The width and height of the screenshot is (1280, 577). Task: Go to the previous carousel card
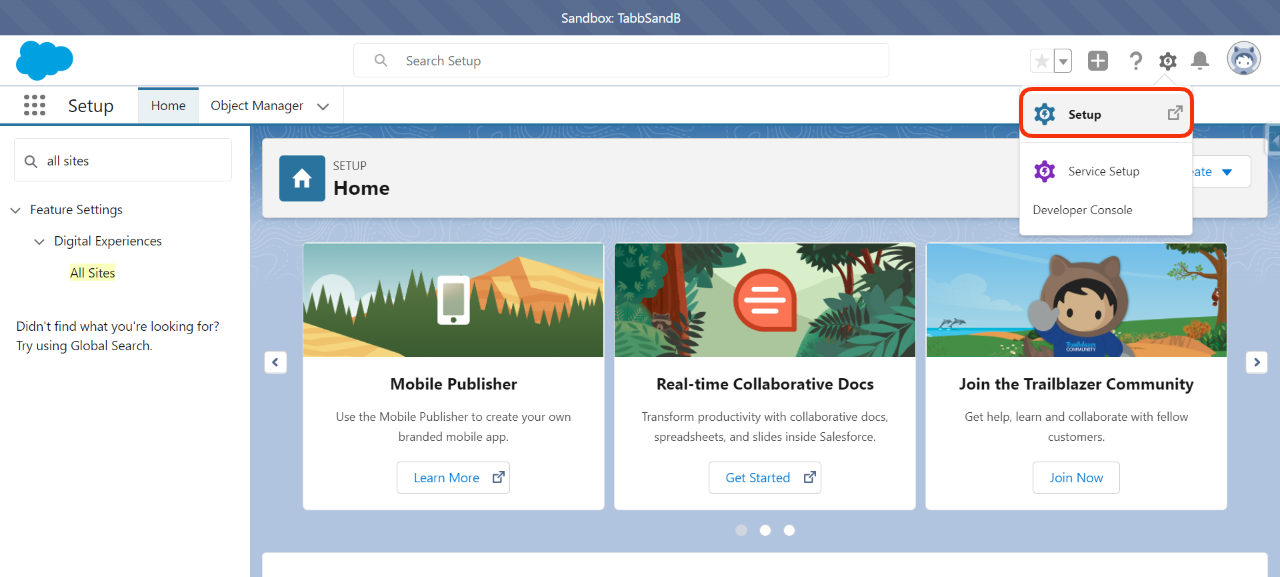[x=276, y=362]
